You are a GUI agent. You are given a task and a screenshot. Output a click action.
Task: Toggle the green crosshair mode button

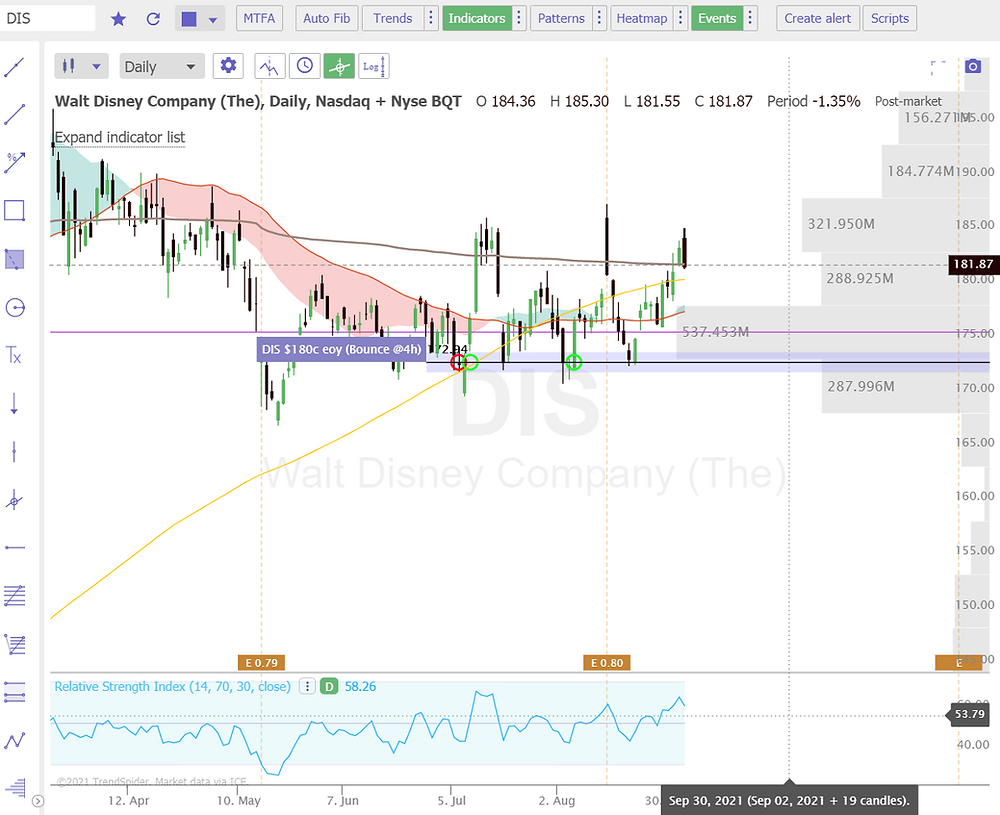(x=339, y=66)
